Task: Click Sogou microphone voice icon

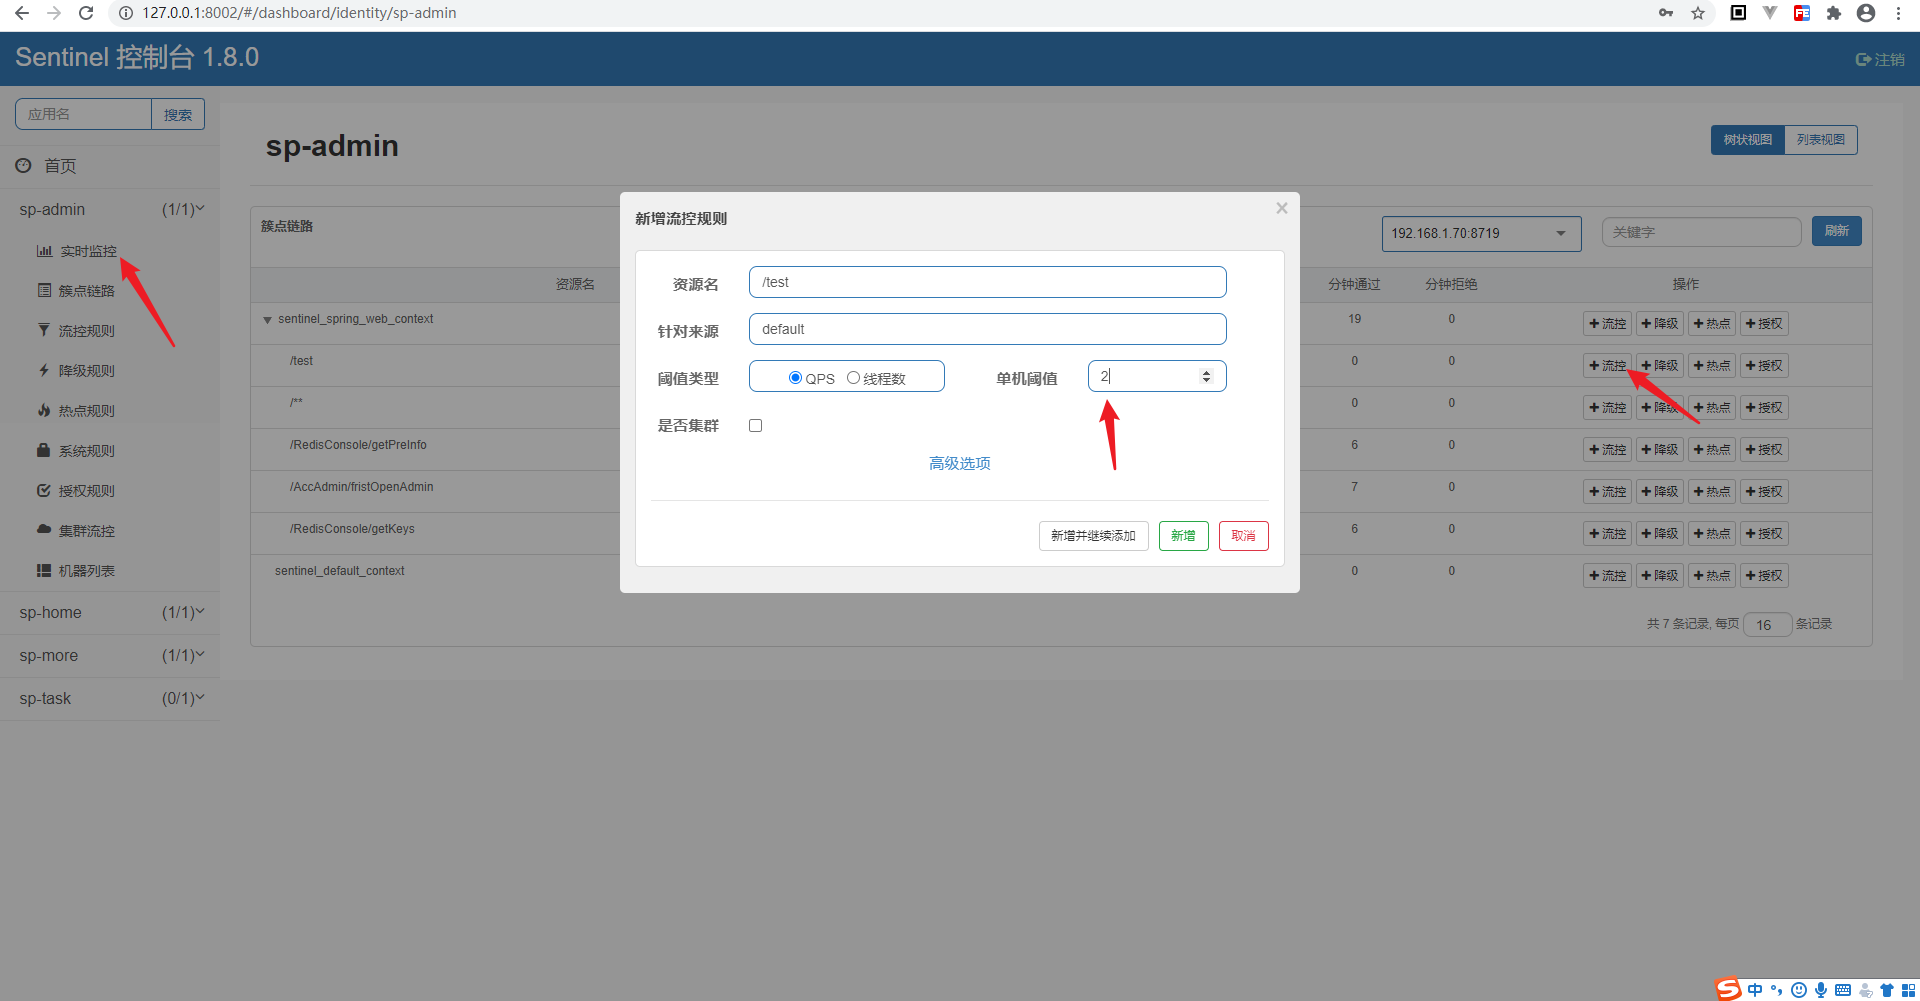Action: (1821, 990)
